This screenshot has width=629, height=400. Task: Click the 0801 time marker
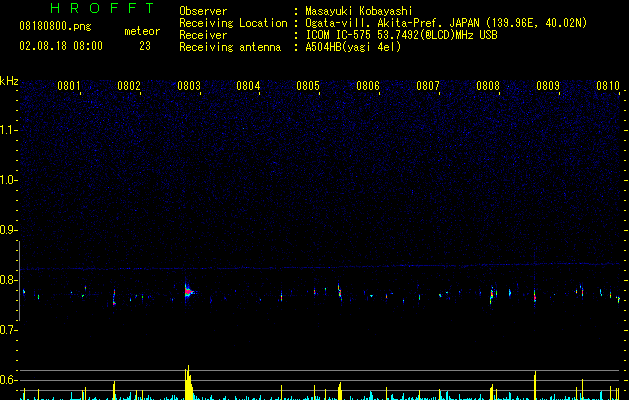point(69,86)
